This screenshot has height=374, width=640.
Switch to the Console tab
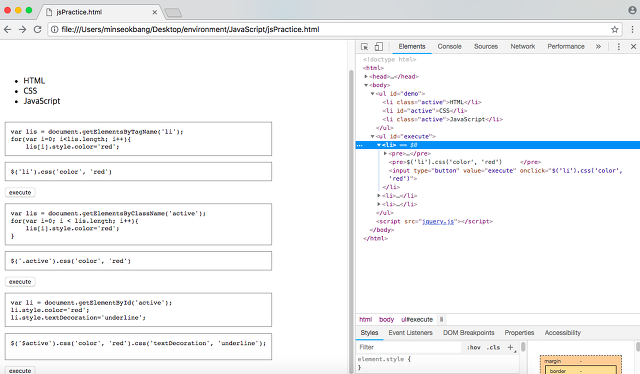tap(449, 47)
